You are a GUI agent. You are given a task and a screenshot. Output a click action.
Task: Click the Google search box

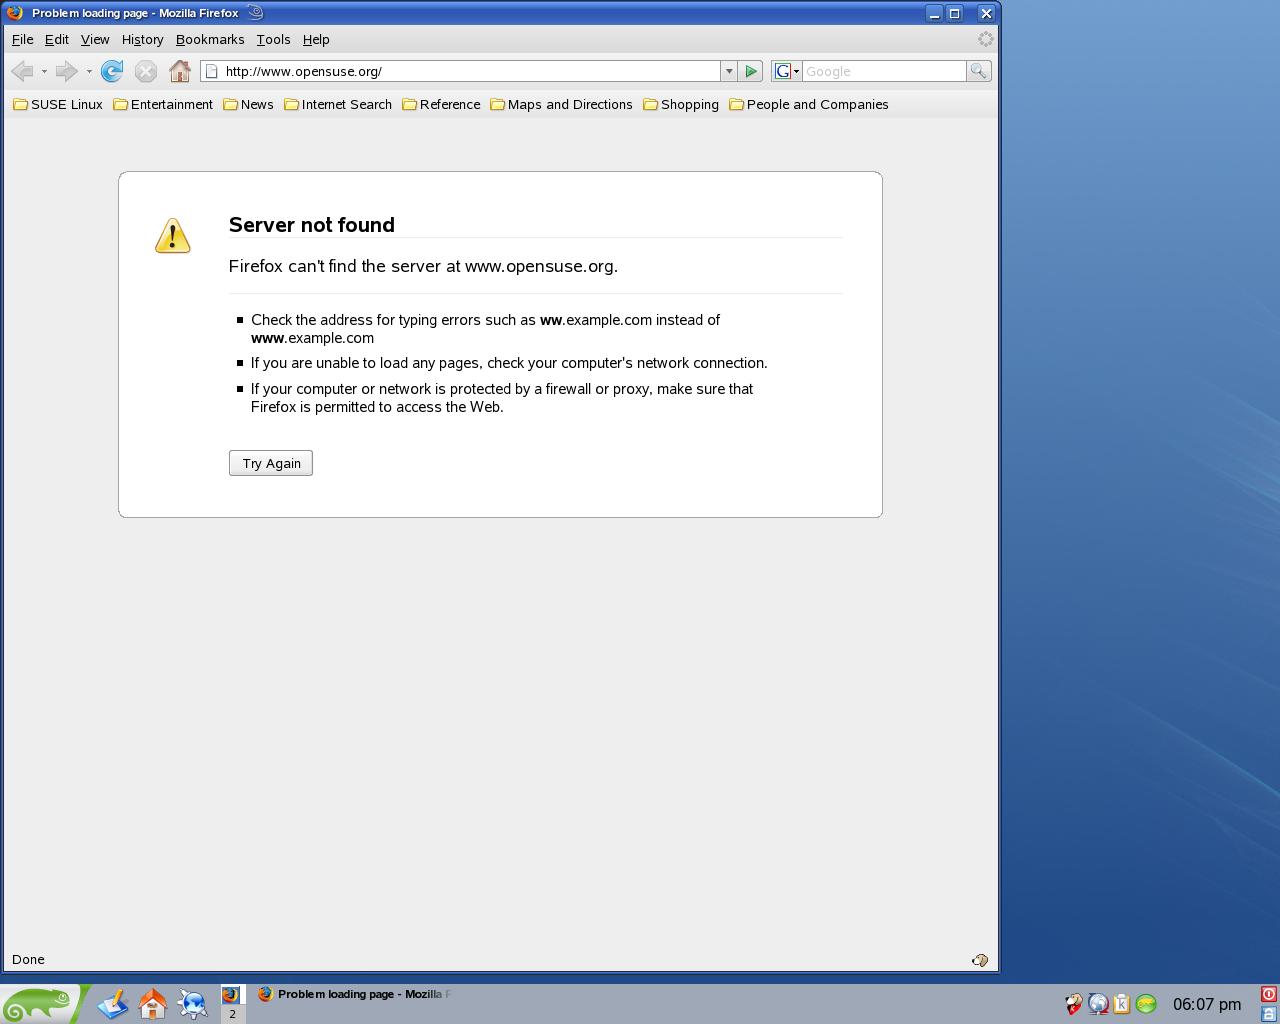tap(884, 71)
